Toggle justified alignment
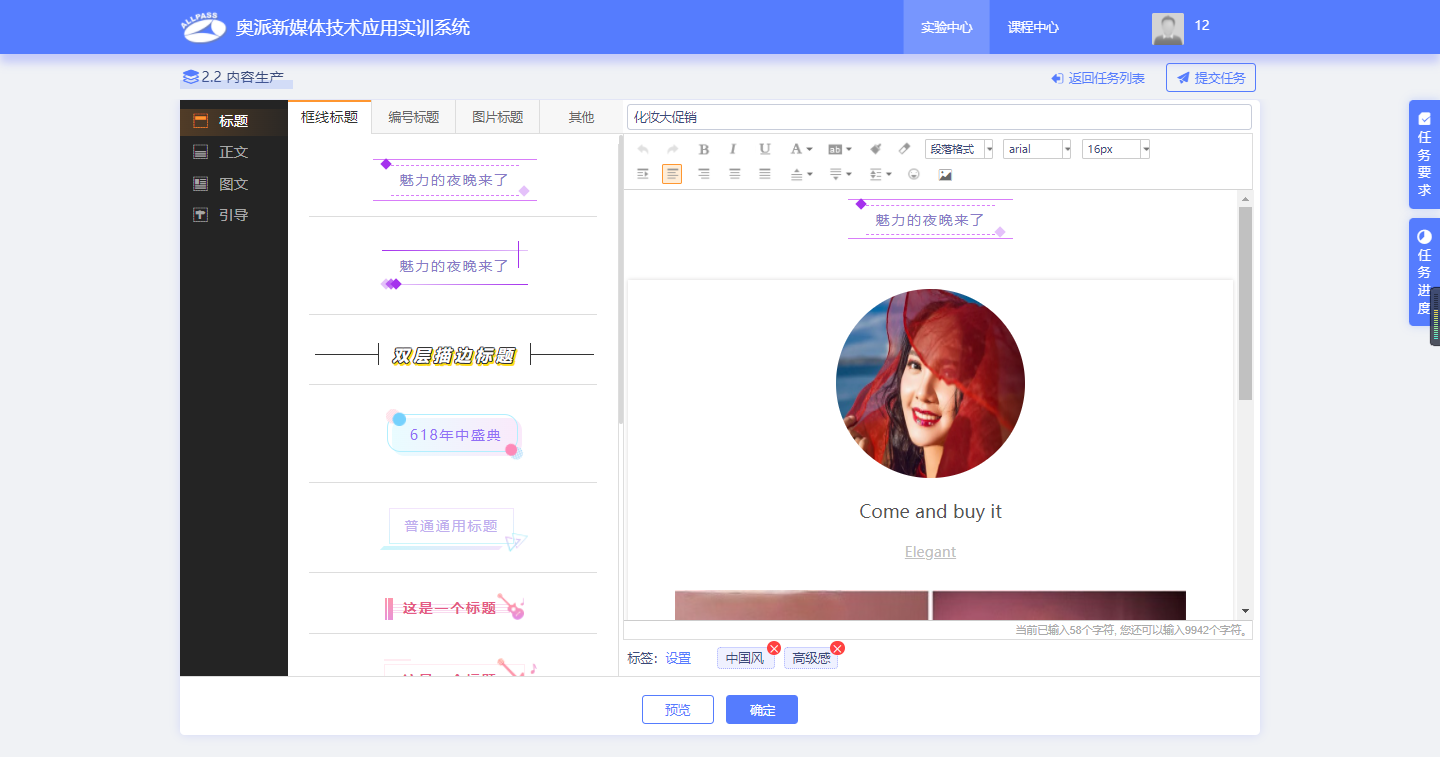Viewport: 1440px width, 757px height. coord(765,174)
